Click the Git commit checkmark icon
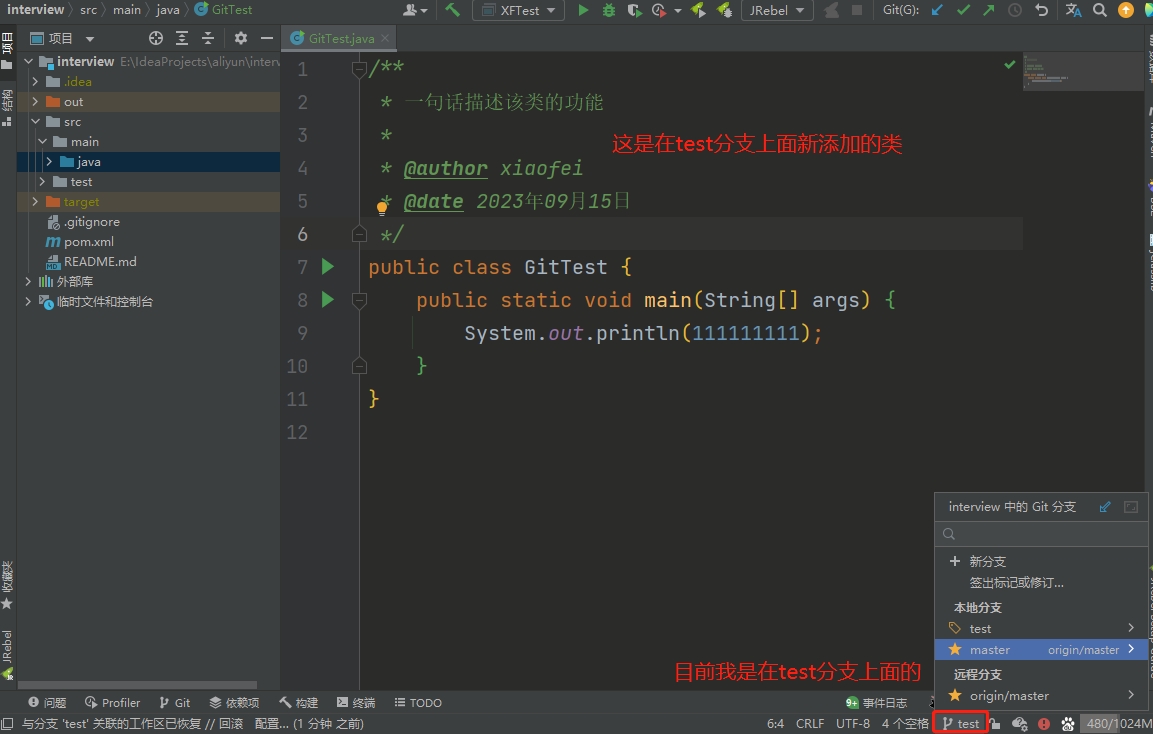 (963, 10)
